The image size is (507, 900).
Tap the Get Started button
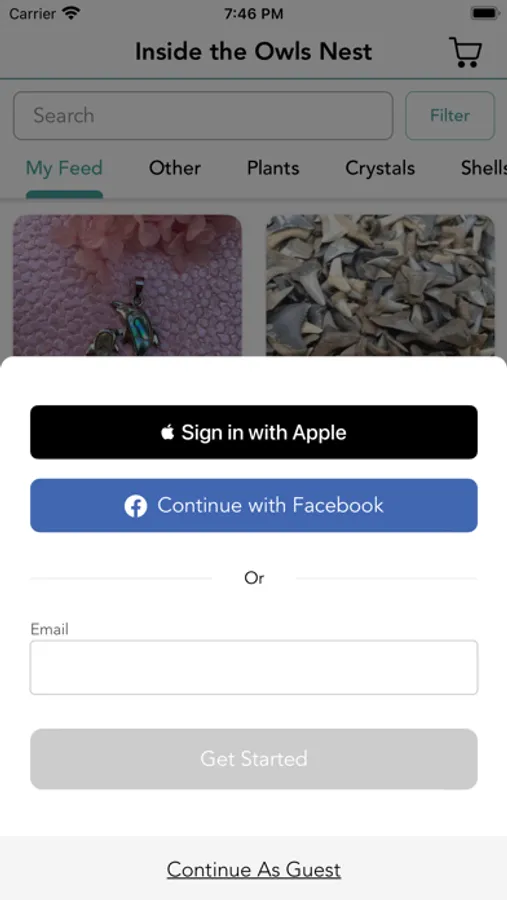point(254,759)
